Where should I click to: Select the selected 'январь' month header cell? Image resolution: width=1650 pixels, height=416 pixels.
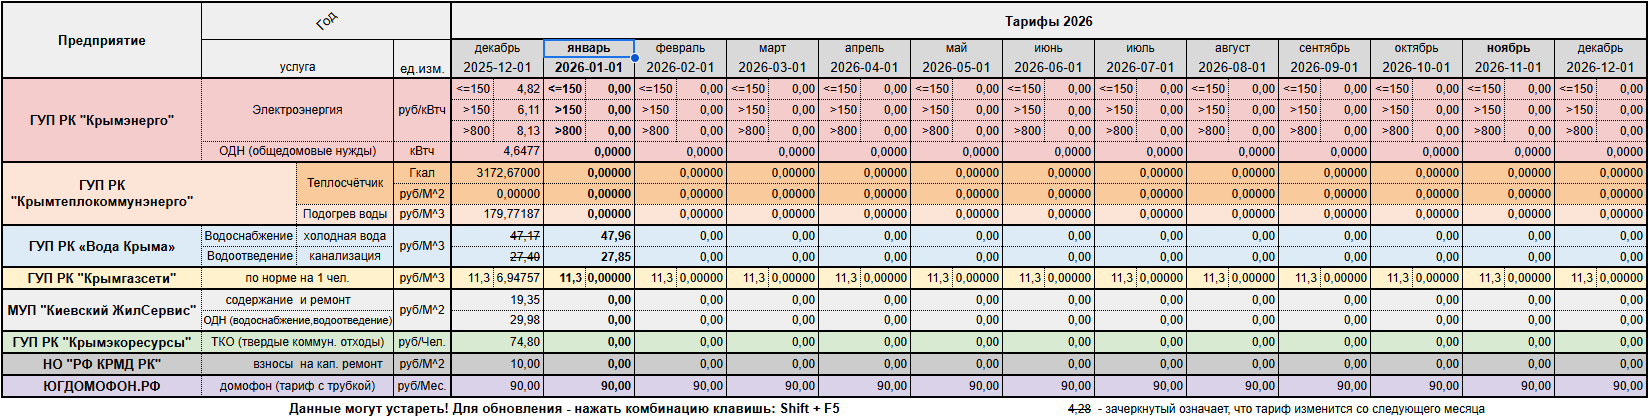[588, 48]
